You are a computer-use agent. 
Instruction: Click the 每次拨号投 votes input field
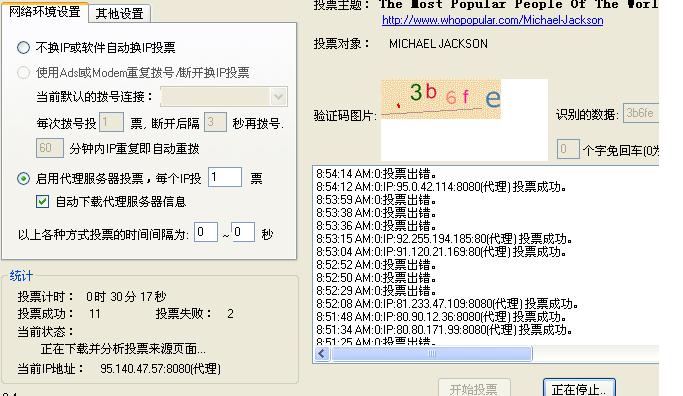click(111, 122)
